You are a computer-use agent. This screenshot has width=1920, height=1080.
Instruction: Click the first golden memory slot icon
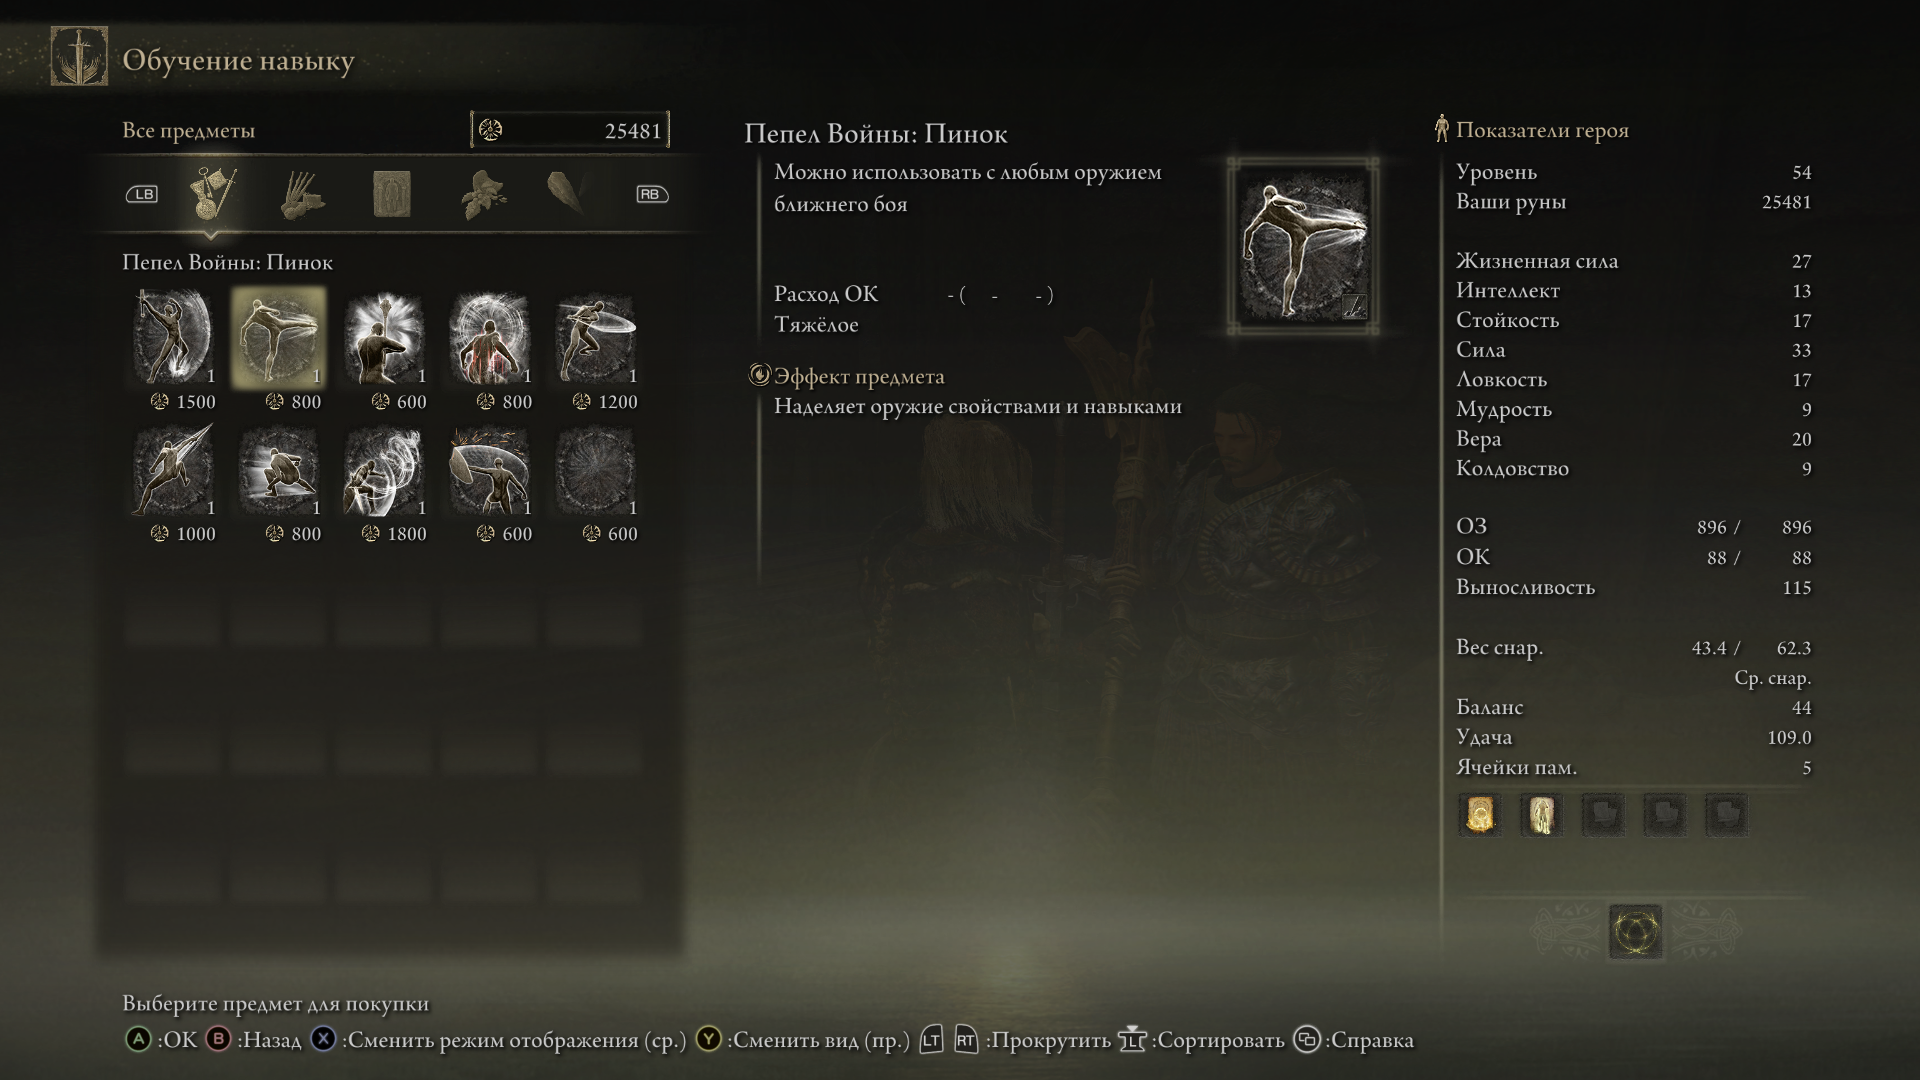coord(1479,815)
